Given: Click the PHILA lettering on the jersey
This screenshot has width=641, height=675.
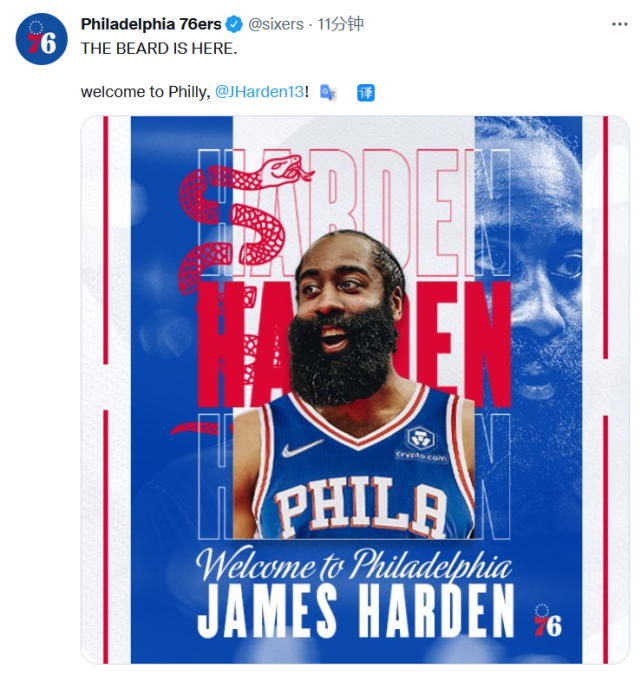Looking at the screenshot, I should coord(361,506).
